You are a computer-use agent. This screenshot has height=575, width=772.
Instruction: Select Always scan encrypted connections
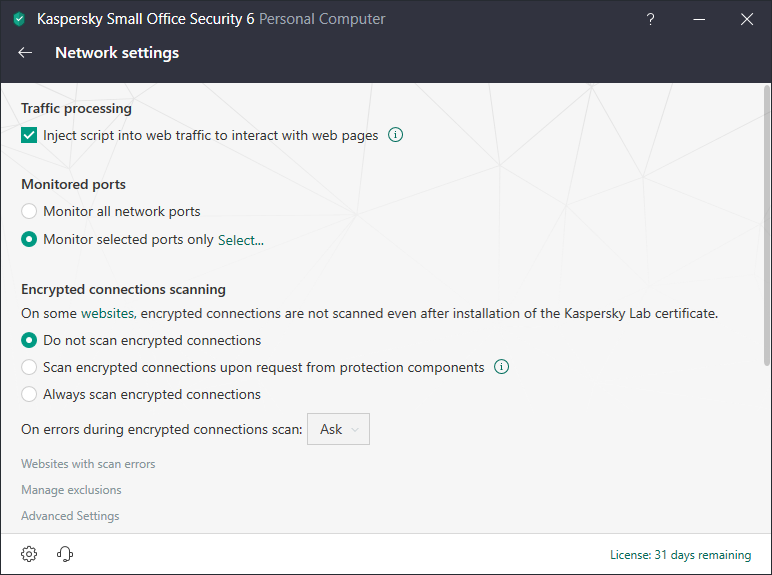(x=29, y=394)
